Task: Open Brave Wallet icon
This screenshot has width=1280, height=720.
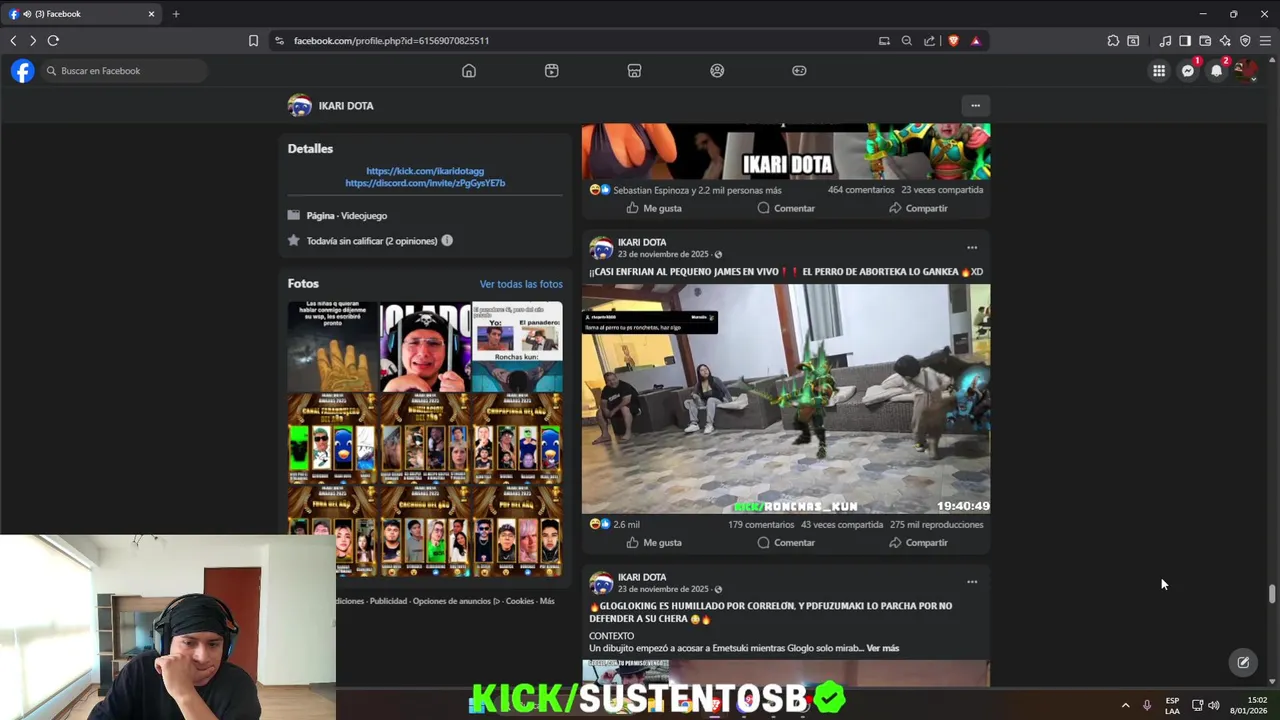Action: pyautogui.click(x=1205, y=41)
